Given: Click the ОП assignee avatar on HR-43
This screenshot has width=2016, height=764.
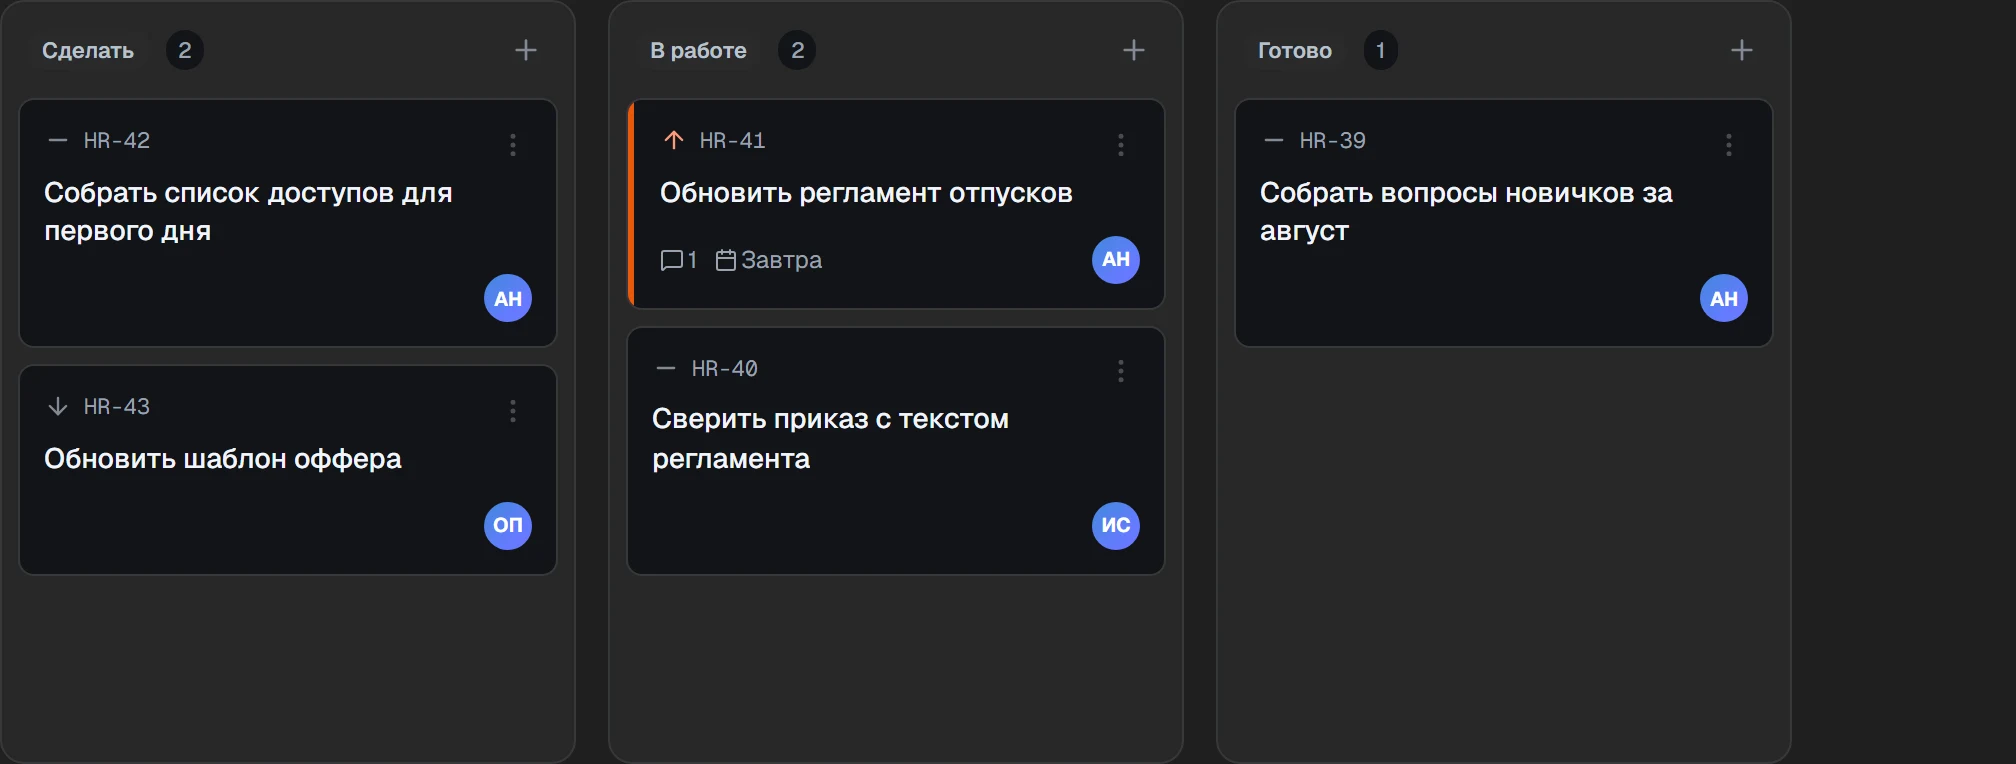Looking at the screenshot, I should [508, 526].
